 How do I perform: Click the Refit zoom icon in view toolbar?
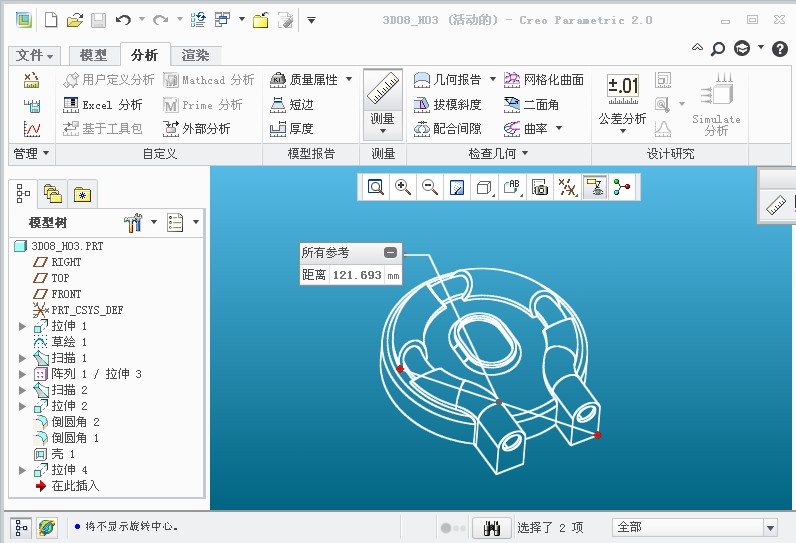[376, 187]
